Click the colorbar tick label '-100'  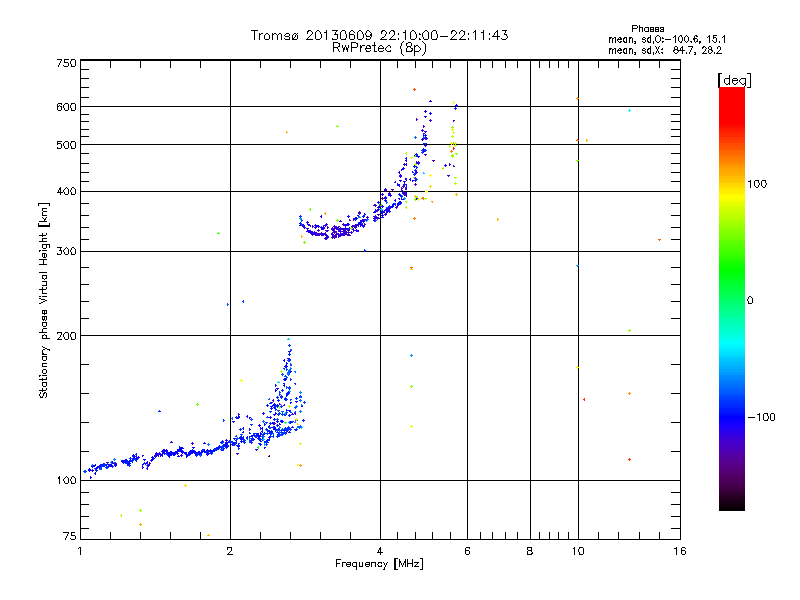761,417
